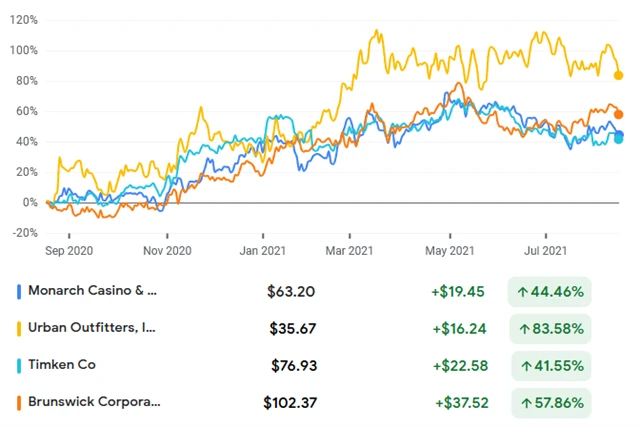Screen dimensions: 640x425
Task: Select the Brunswick Corporation stock name
Action: [x=94, y=403]
